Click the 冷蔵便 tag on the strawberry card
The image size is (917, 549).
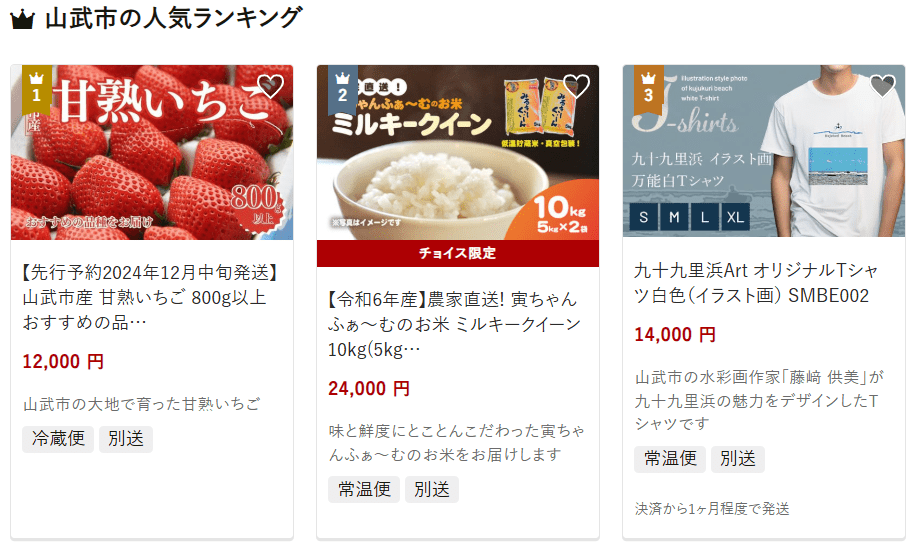[x=58, y=438]
